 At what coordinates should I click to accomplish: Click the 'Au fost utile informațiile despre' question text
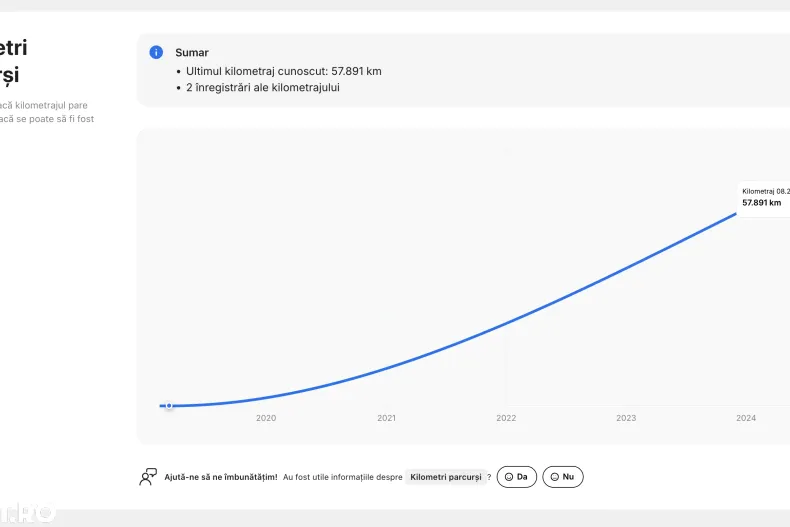tap(342, 477)
